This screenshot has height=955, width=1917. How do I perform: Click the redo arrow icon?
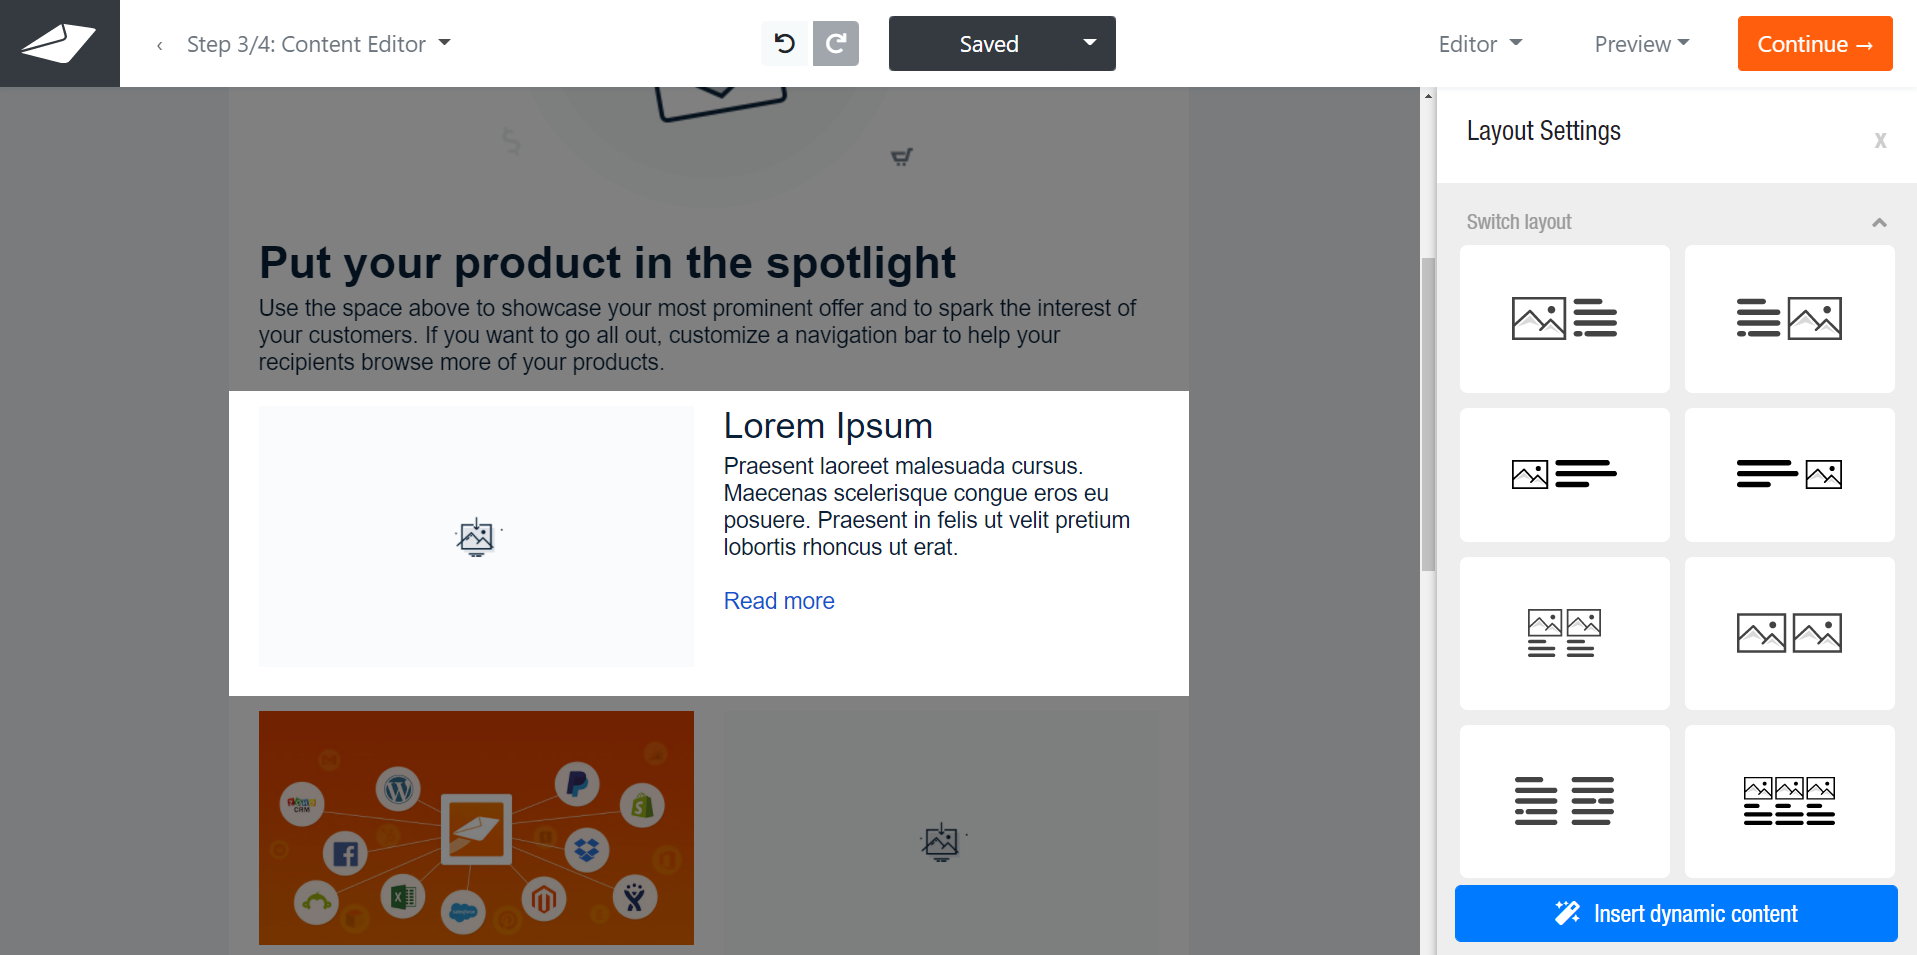pos(836,43)
